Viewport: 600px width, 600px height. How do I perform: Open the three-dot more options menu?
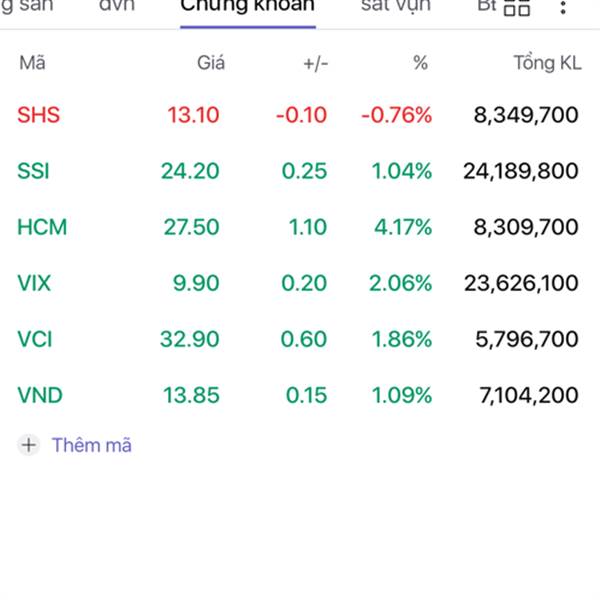coord(562,8)
